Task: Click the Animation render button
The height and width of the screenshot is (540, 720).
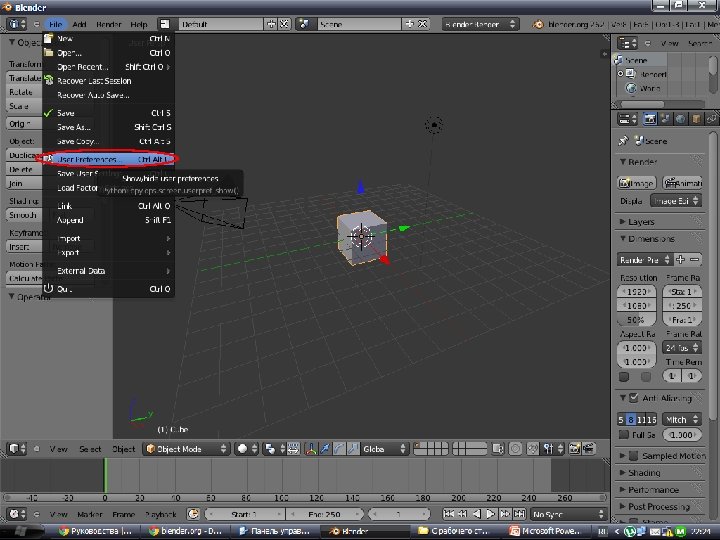Action: [683, 183]
